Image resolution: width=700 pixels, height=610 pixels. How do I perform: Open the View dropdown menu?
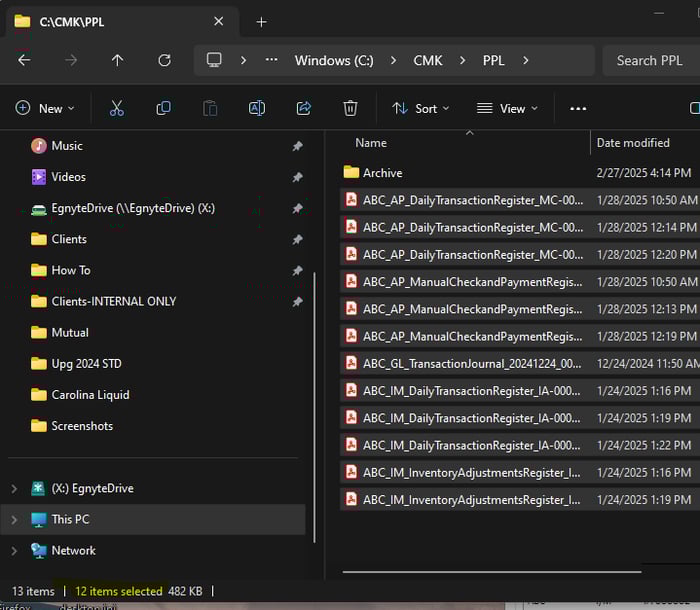(x=507, y=108)
